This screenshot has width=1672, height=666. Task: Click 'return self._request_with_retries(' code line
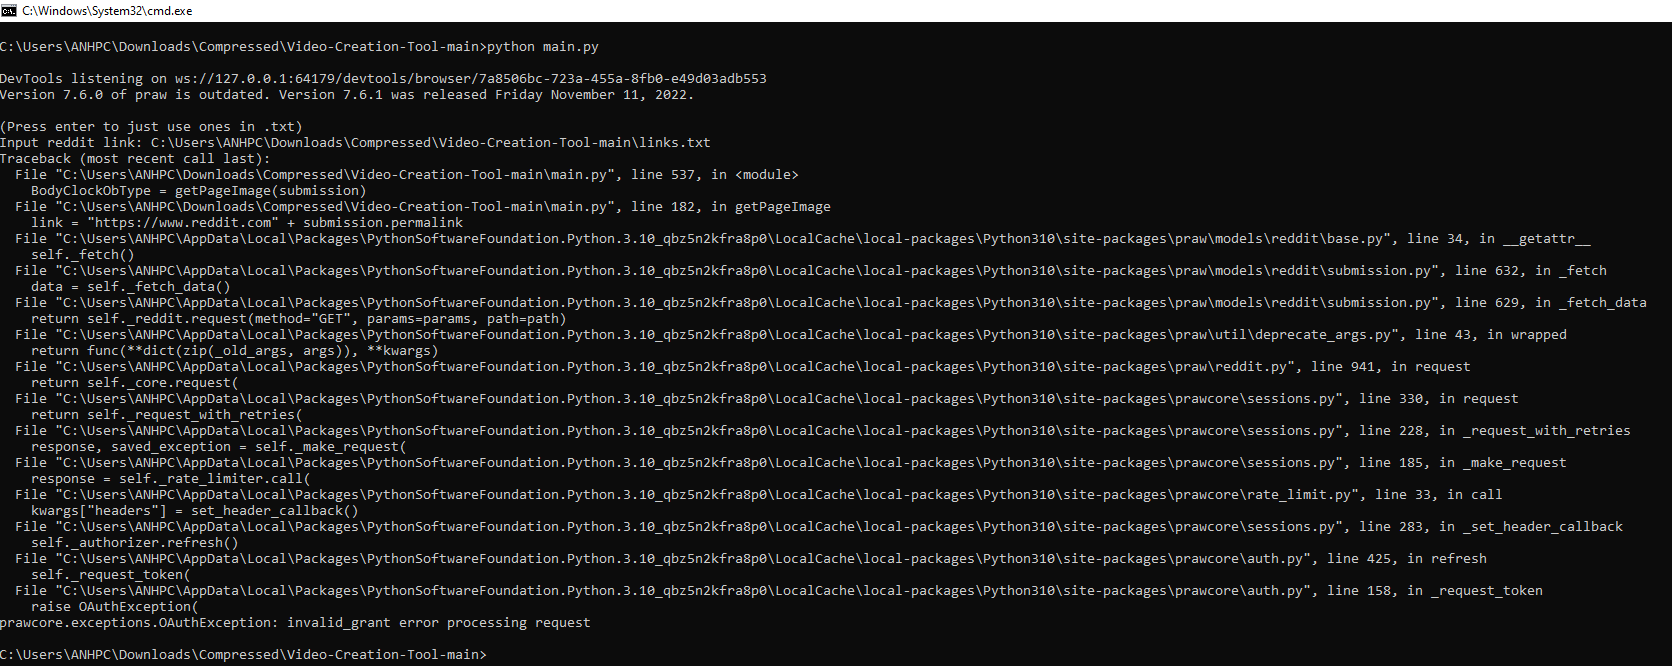coord(167,415)
